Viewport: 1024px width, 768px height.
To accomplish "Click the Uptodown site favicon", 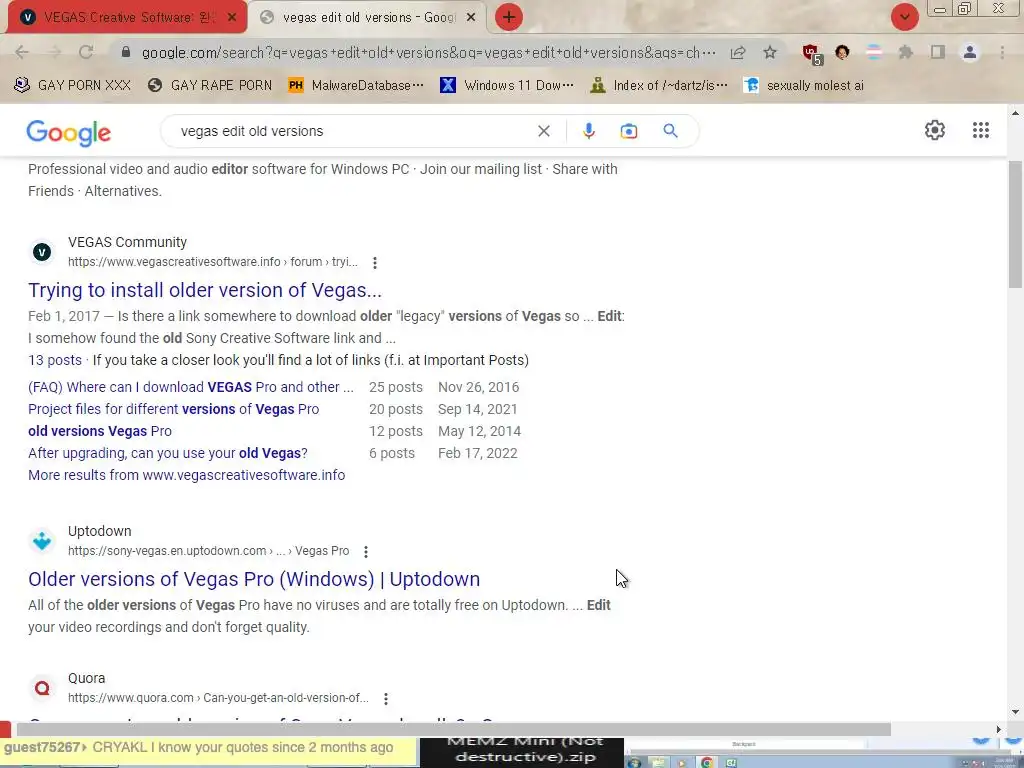I will (42, 541).
